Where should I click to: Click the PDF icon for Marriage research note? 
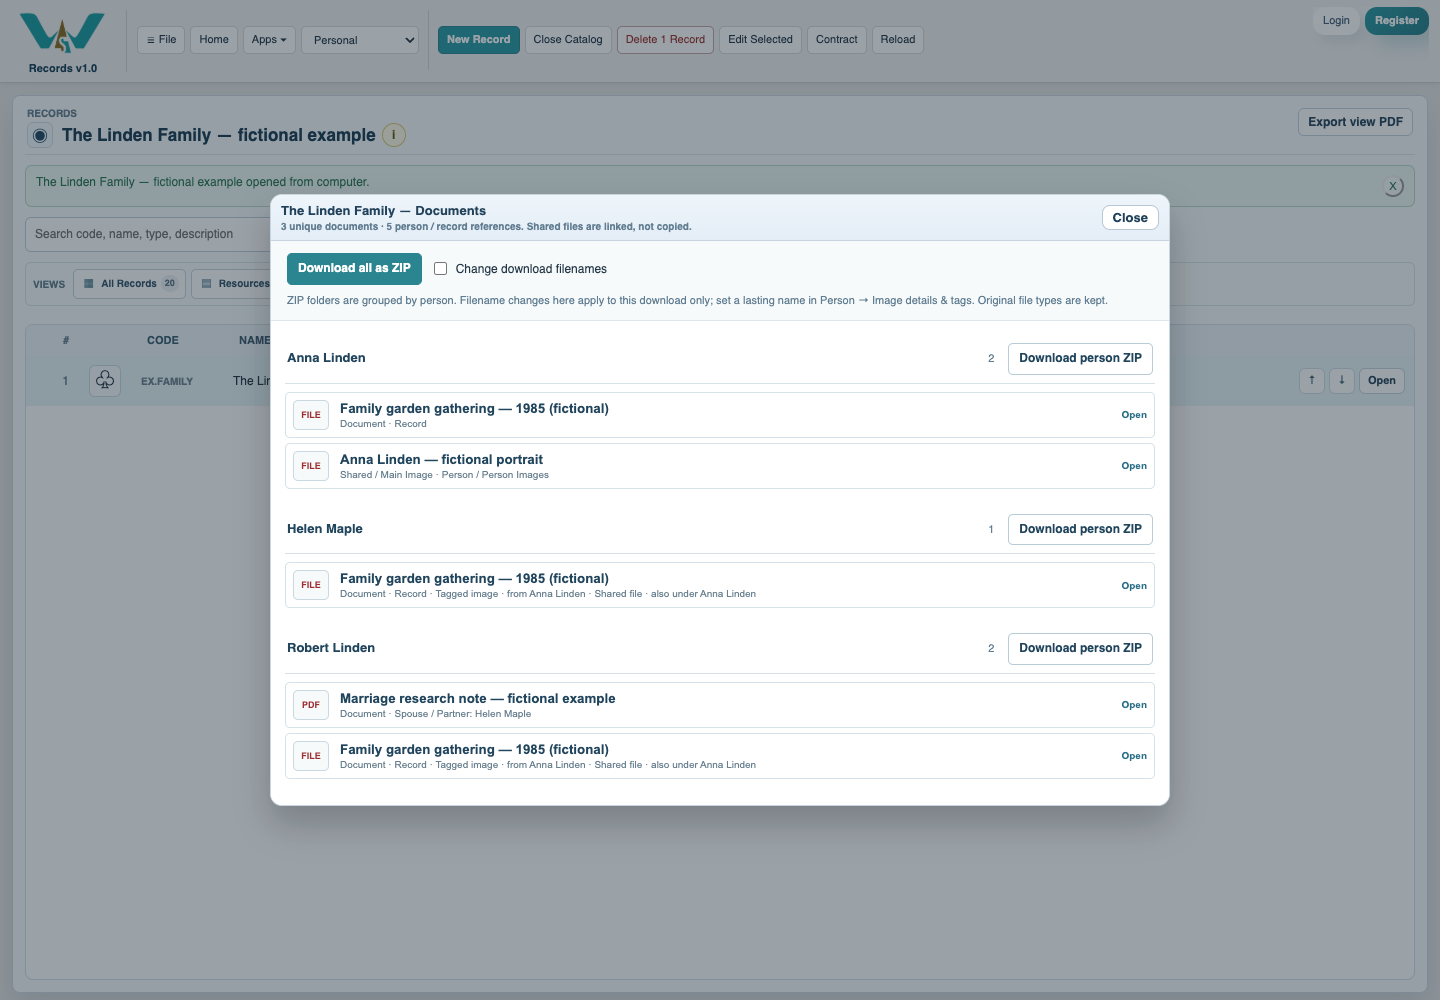click(x=311, y=705)
